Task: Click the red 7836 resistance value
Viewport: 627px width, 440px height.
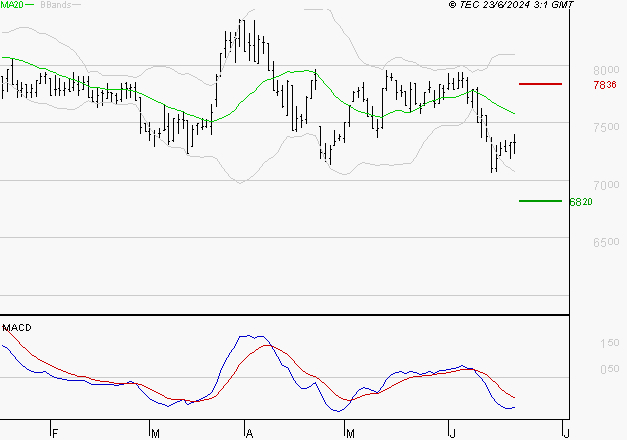Action: [x=605, y=85]
